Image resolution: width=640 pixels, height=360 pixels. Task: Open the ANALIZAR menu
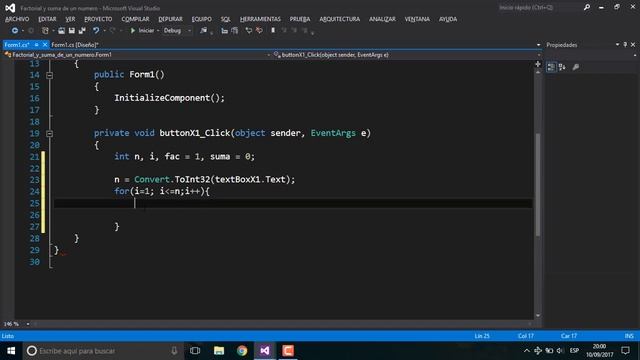(382, 19)
